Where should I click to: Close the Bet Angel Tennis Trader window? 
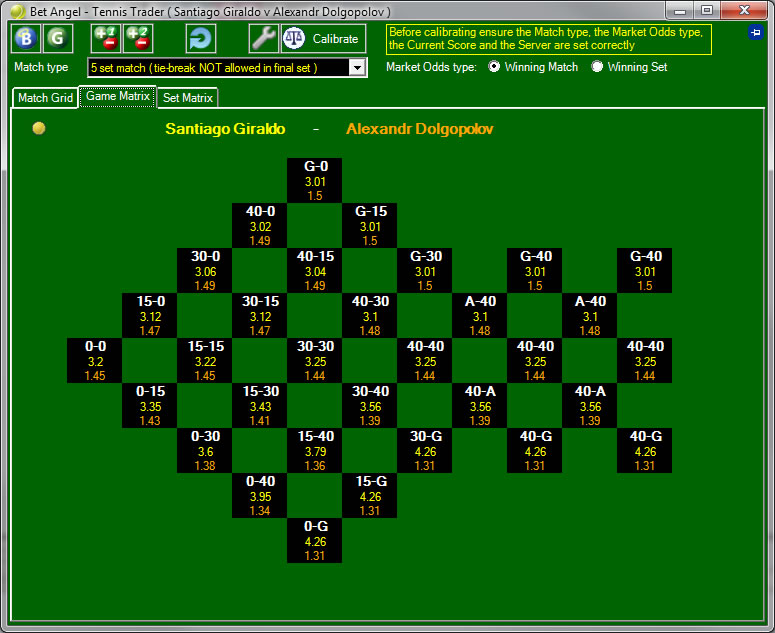tap(744, 10)
